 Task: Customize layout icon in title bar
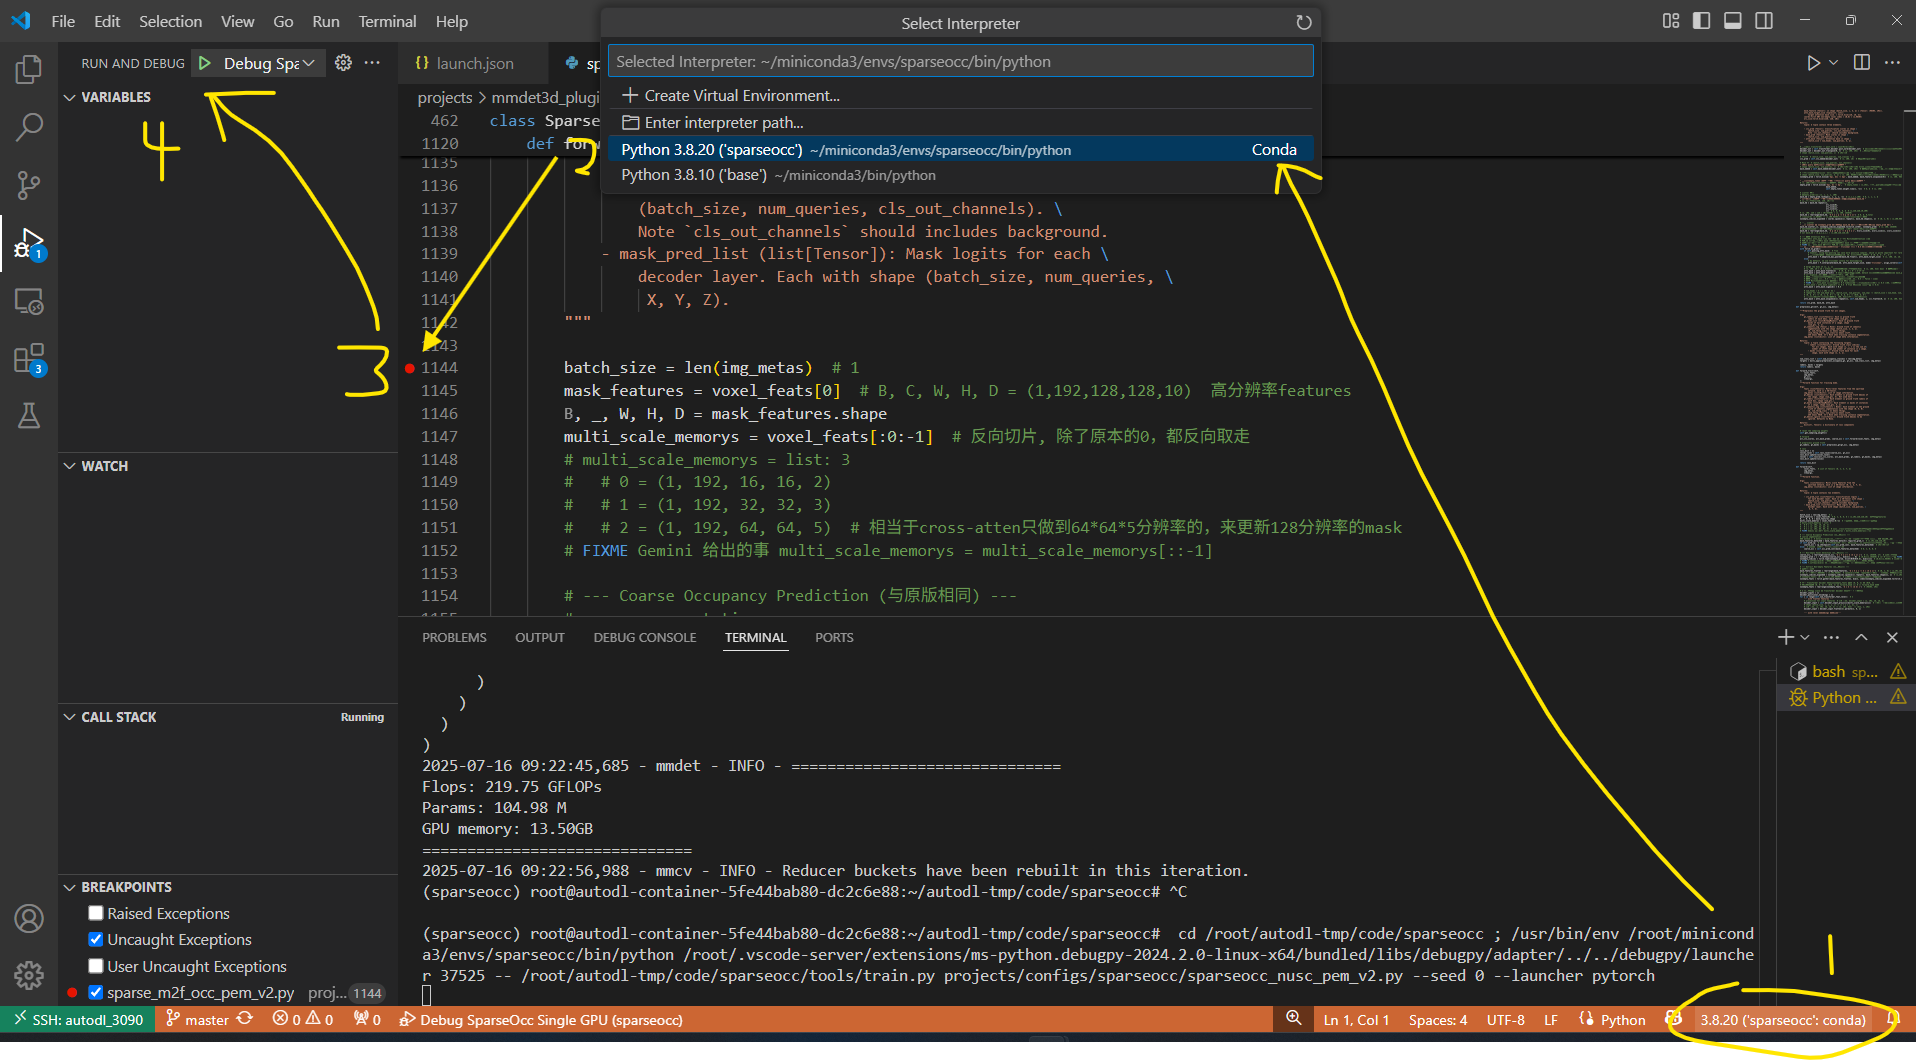click(x=1671, y=21)
